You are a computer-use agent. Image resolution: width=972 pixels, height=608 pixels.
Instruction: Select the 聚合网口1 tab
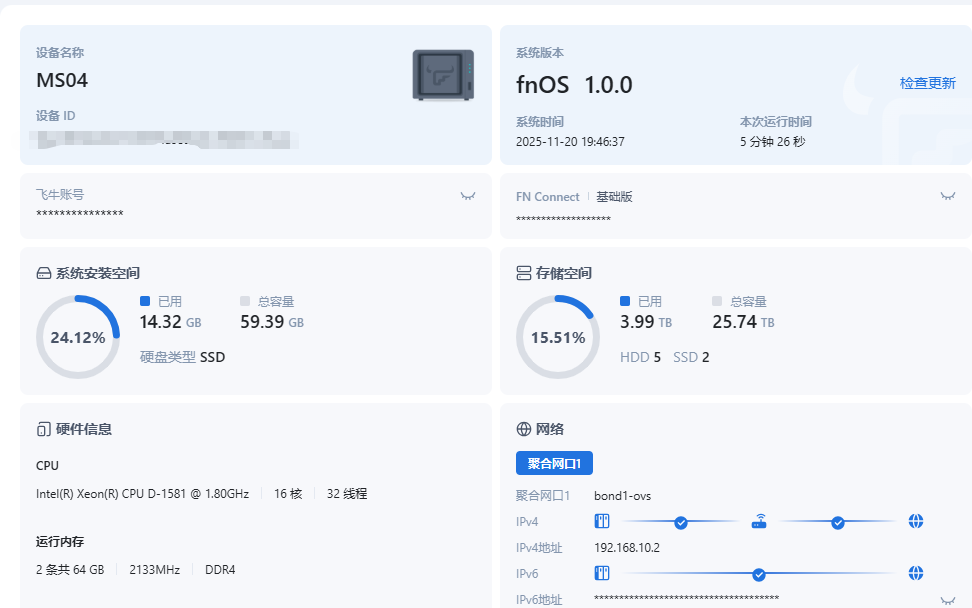(555, 463)
